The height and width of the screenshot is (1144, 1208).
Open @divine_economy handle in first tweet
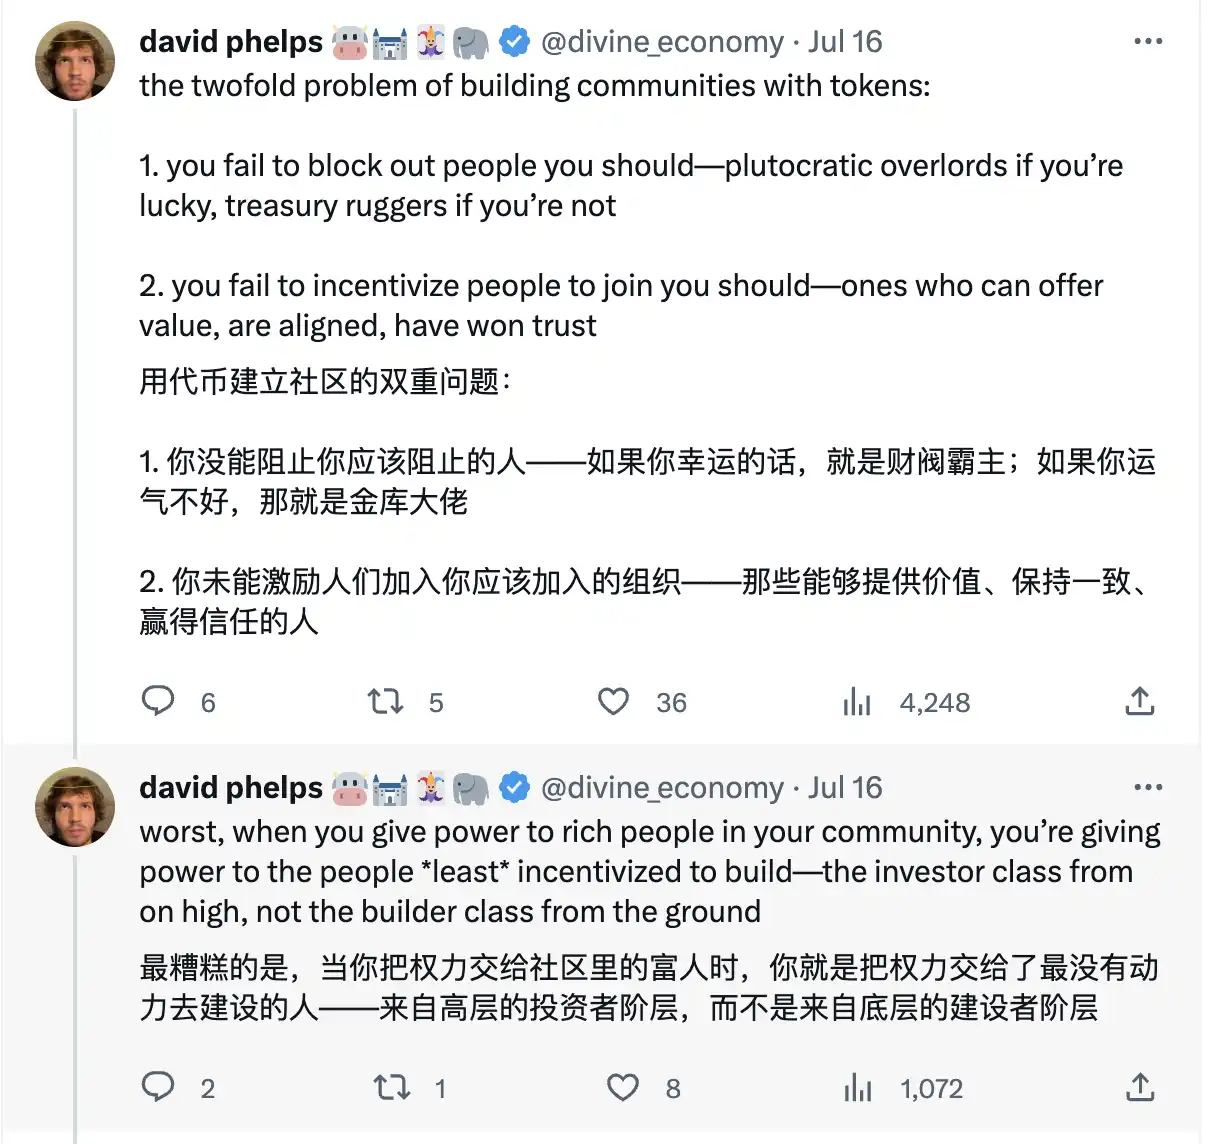(662, 42)
